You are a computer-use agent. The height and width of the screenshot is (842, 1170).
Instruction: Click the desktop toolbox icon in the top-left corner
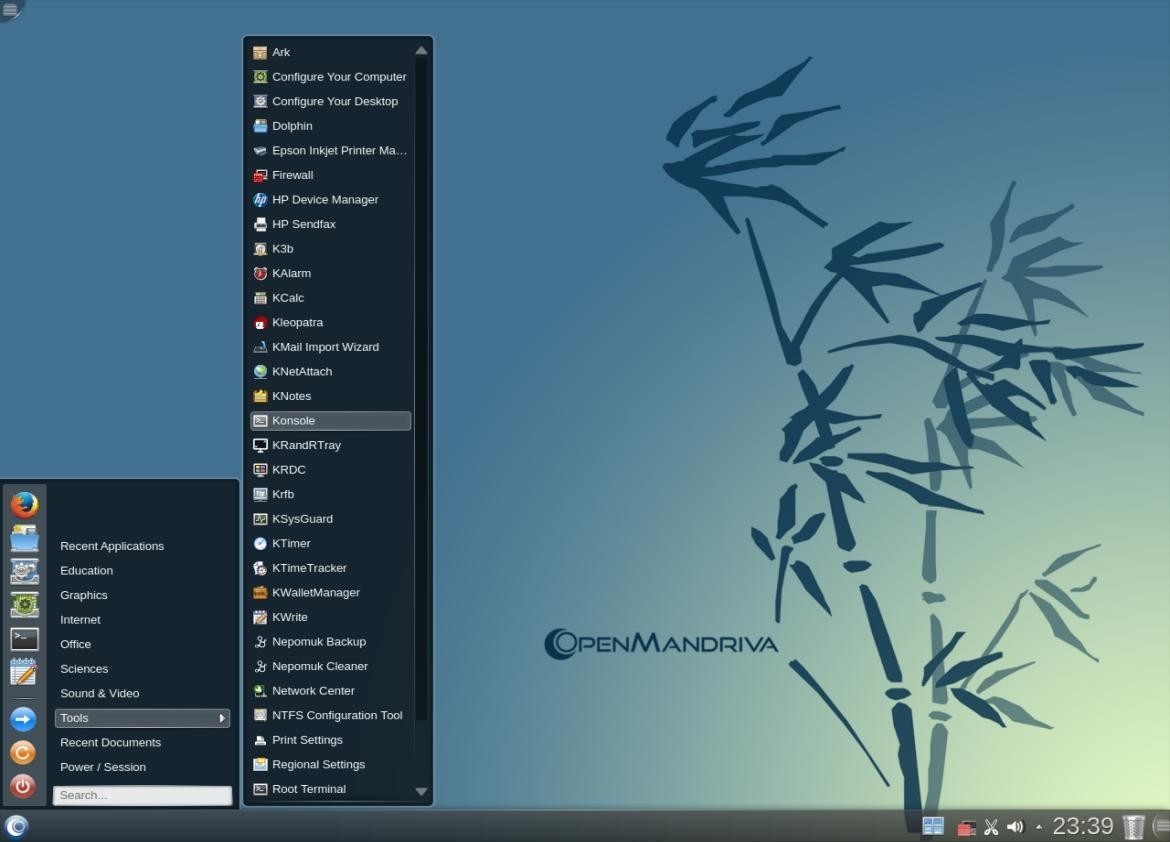(x=10, y=9)
